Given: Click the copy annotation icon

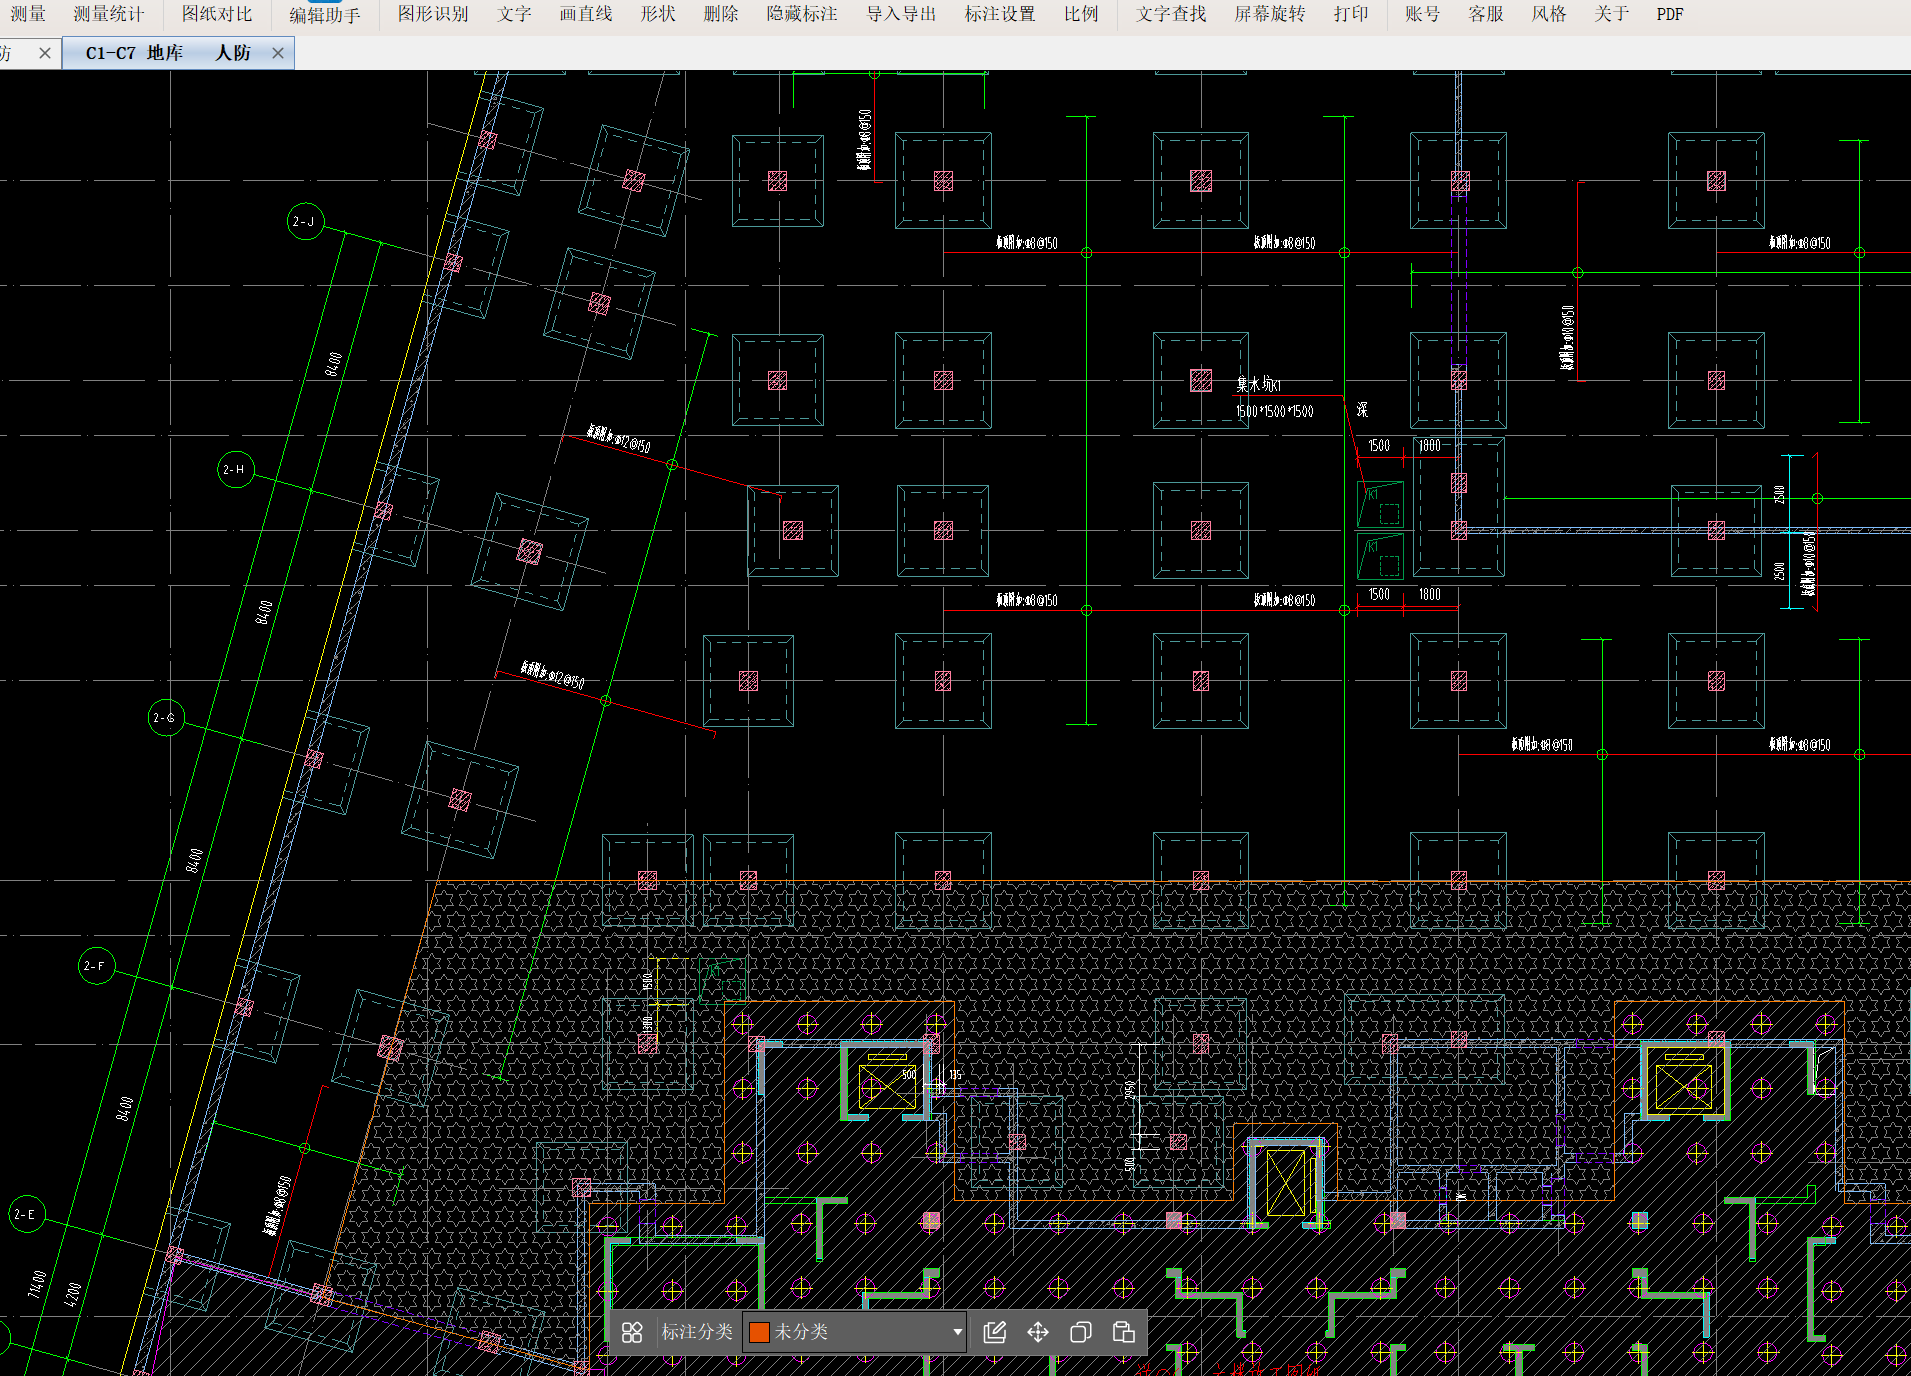Looking at the screenshot, I should pos(1081,1332).
